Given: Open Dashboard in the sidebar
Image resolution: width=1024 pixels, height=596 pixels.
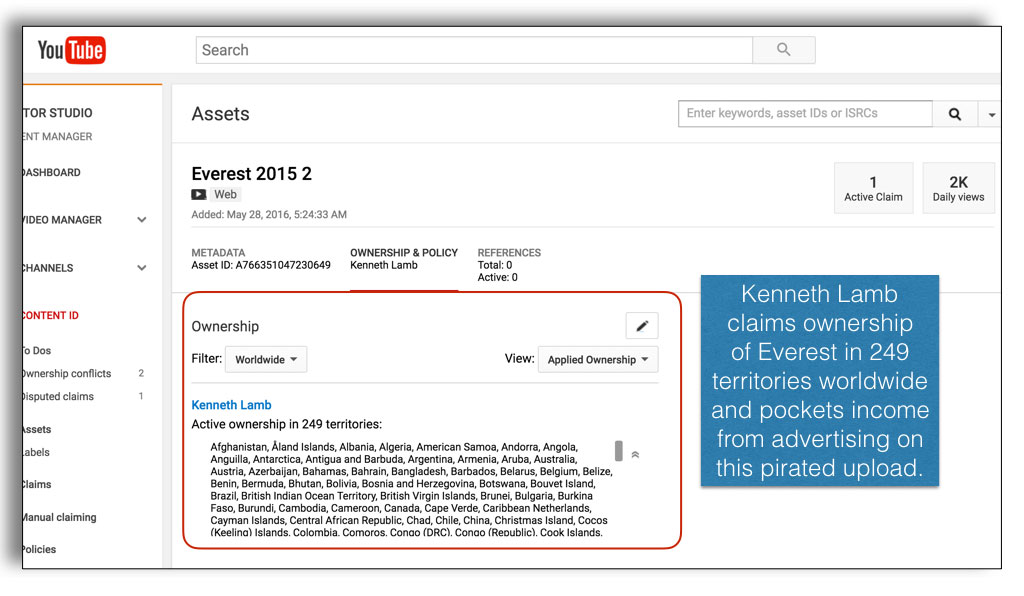Looking at the screenshot, I should [52, 172].
